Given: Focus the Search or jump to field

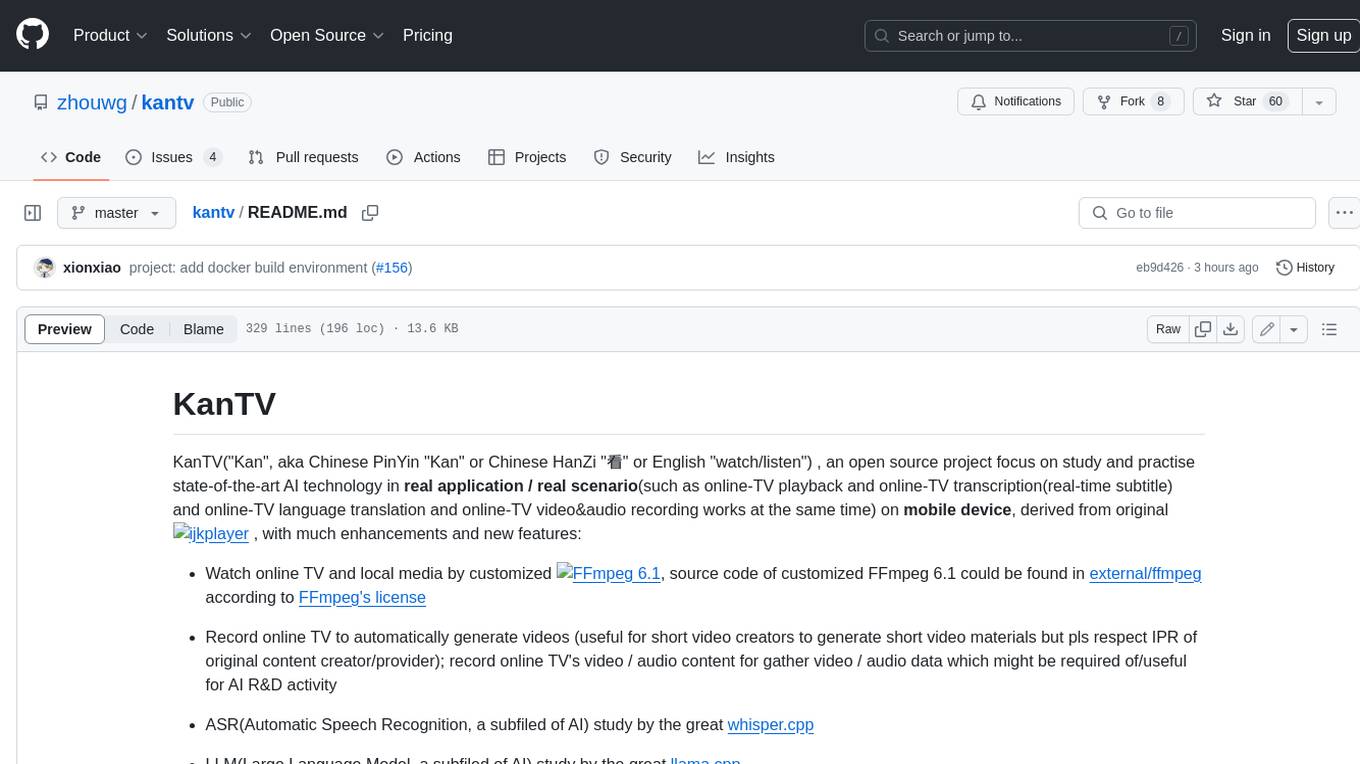Looking at the screenshot, I should pos(1032,36).
